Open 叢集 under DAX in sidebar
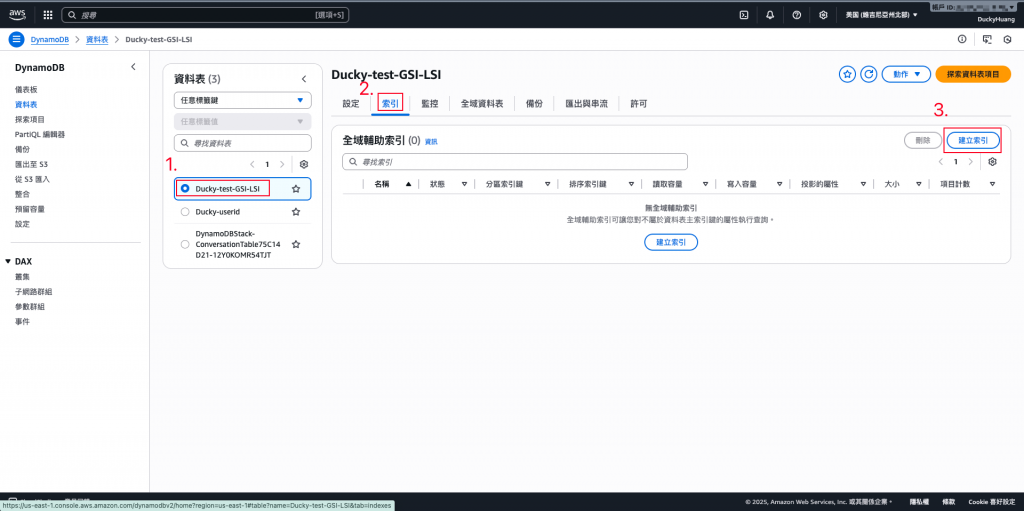The width and height of the screenshot is (1024, 511). click(23, 276)
